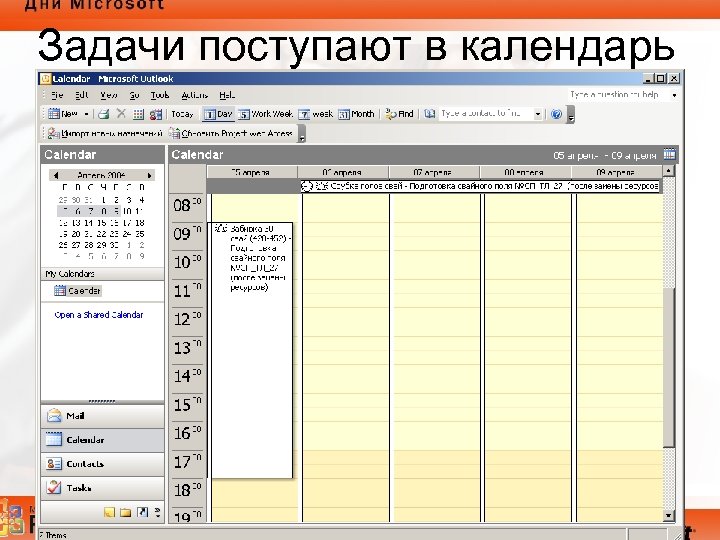This screenshot has height=540, width=720.
Task: Open the Tools menu
Action: click(x=160, y=95)
